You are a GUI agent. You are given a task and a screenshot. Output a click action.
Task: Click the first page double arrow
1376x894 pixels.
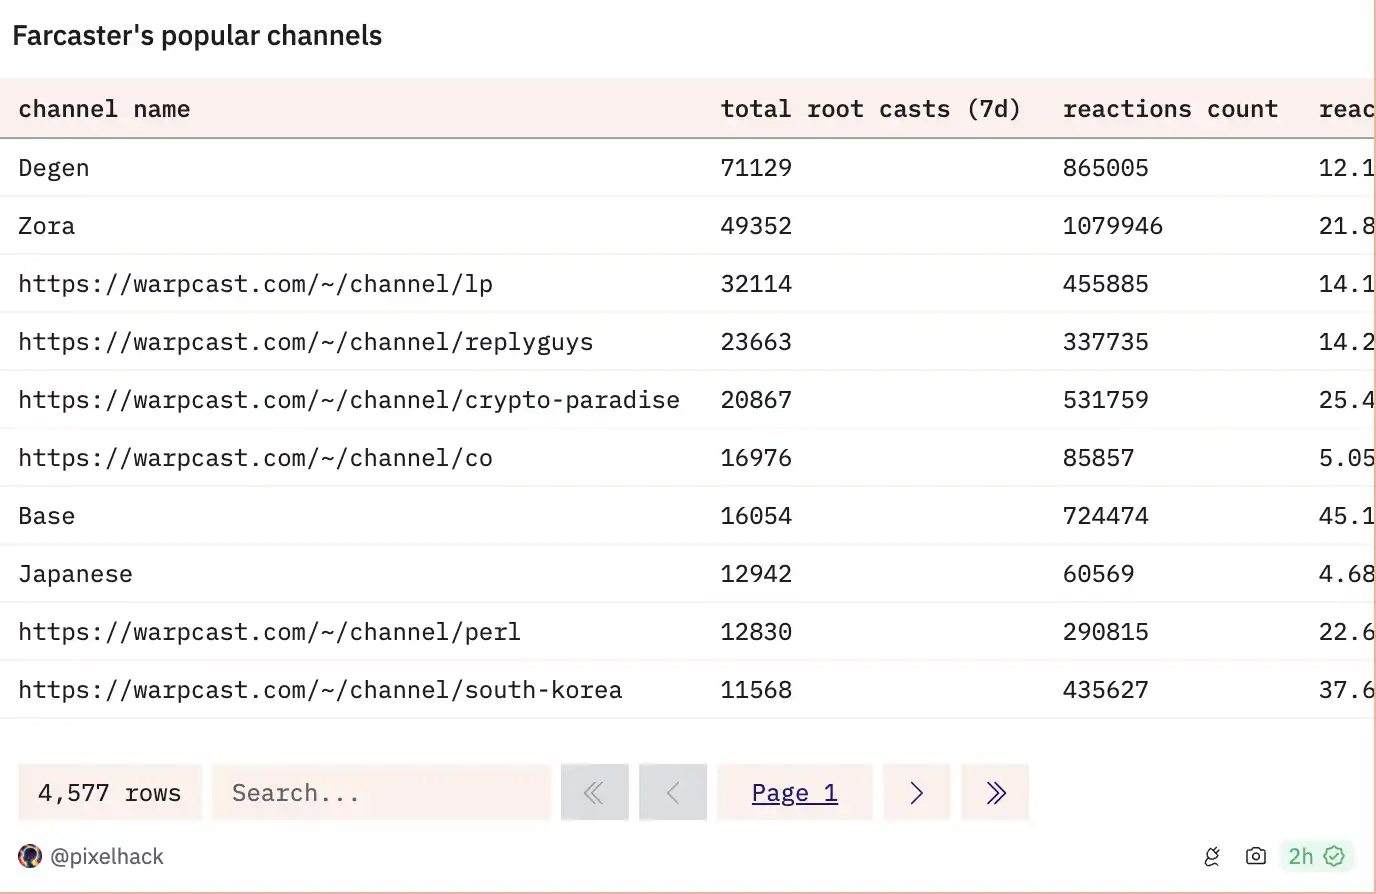594,793
